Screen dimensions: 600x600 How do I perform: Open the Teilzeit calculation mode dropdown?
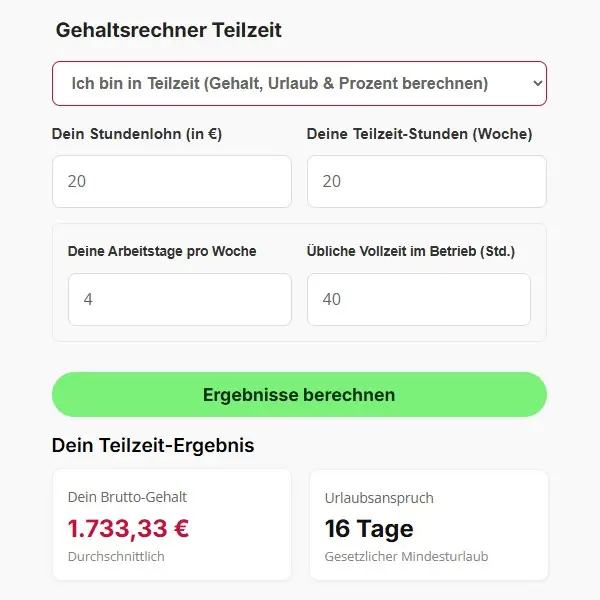[299, 83]
